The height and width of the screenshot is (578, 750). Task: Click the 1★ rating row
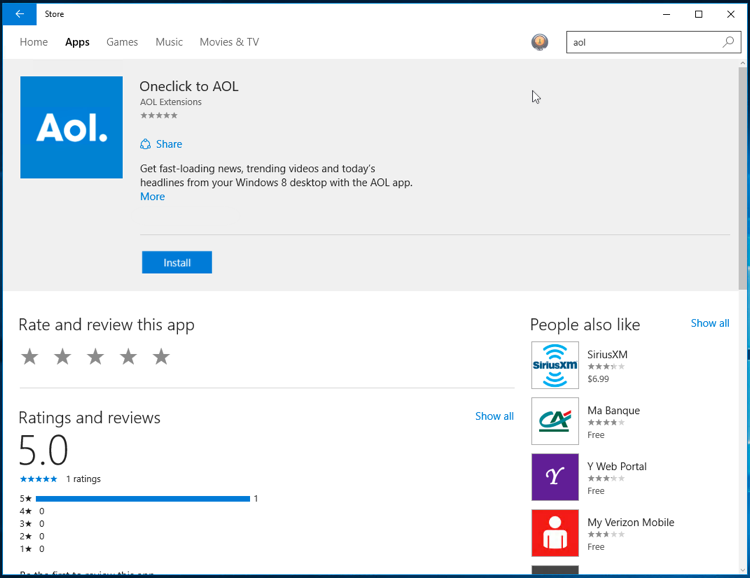32,549
